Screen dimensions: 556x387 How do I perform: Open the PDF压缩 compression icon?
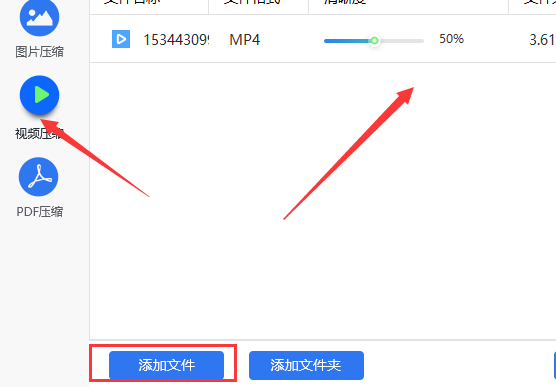38,177
